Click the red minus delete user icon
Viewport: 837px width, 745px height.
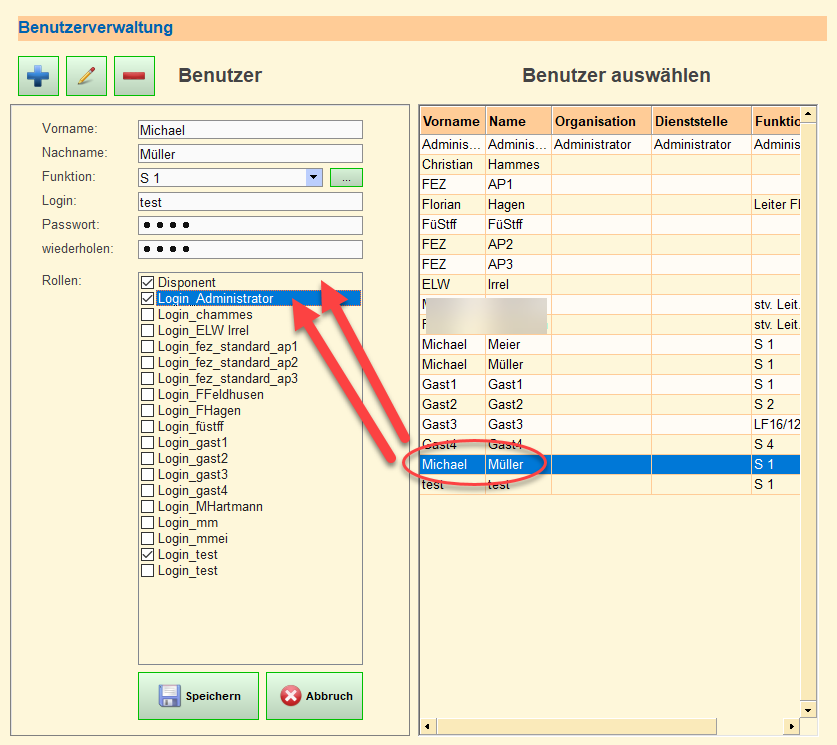click(134, 76)
